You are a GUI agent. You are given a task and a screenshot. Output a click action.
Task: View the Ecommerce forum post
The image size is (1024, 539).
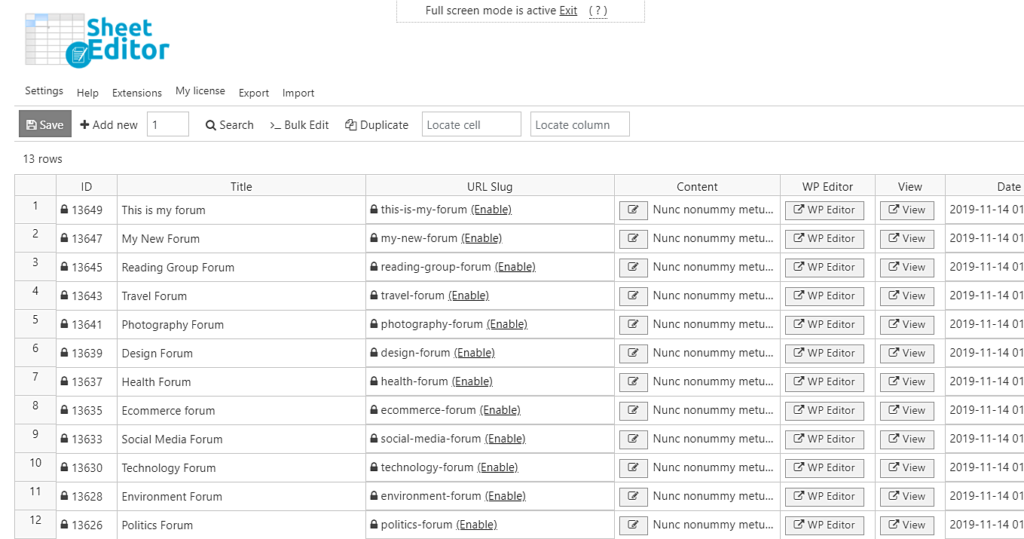click(x=906, y=411)
